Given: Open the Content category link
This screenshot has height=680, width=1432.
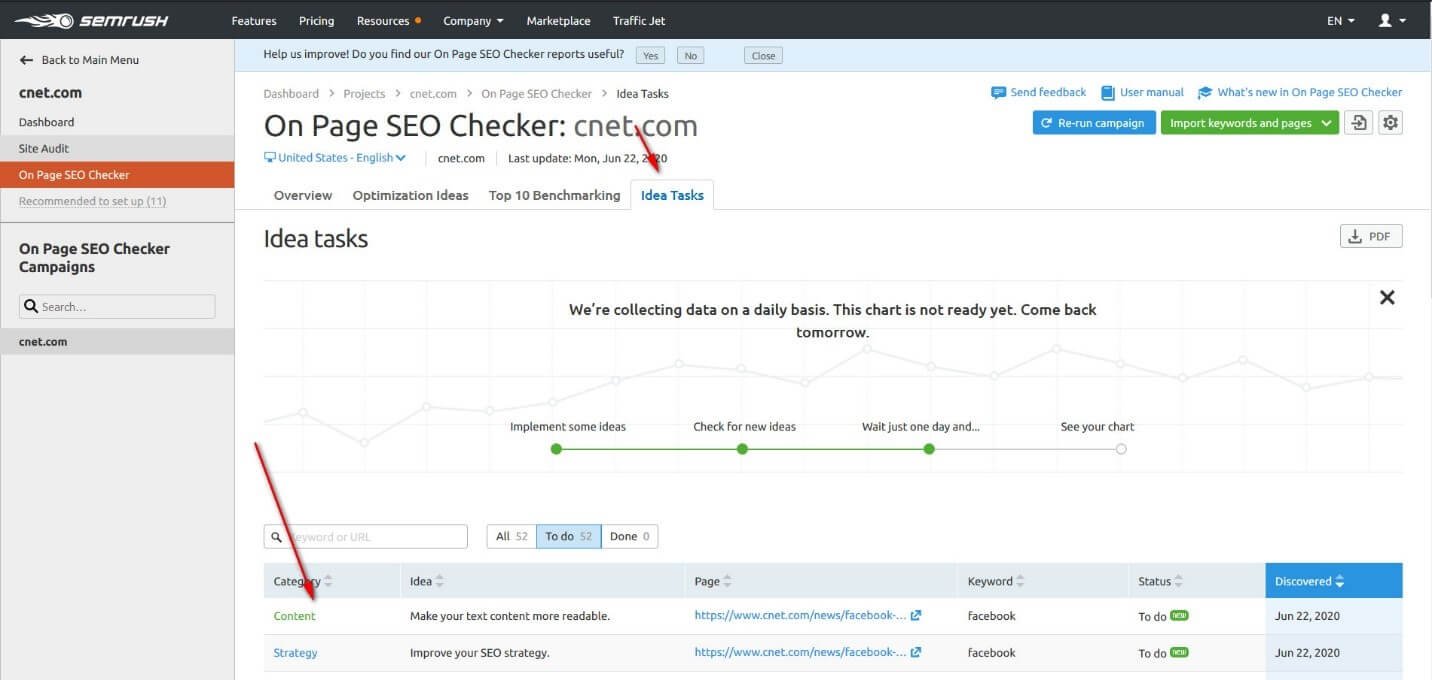Looking at the screenshot, I should tap(295, 616).
